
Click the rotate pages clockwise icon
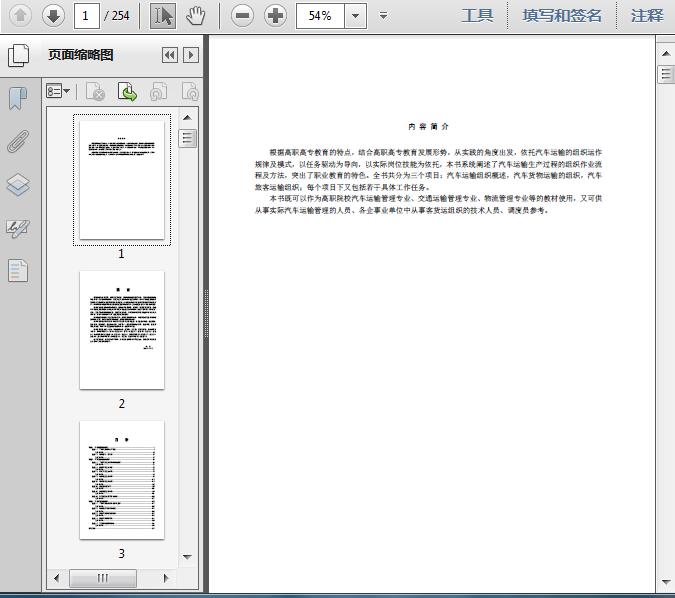[190, 91]
